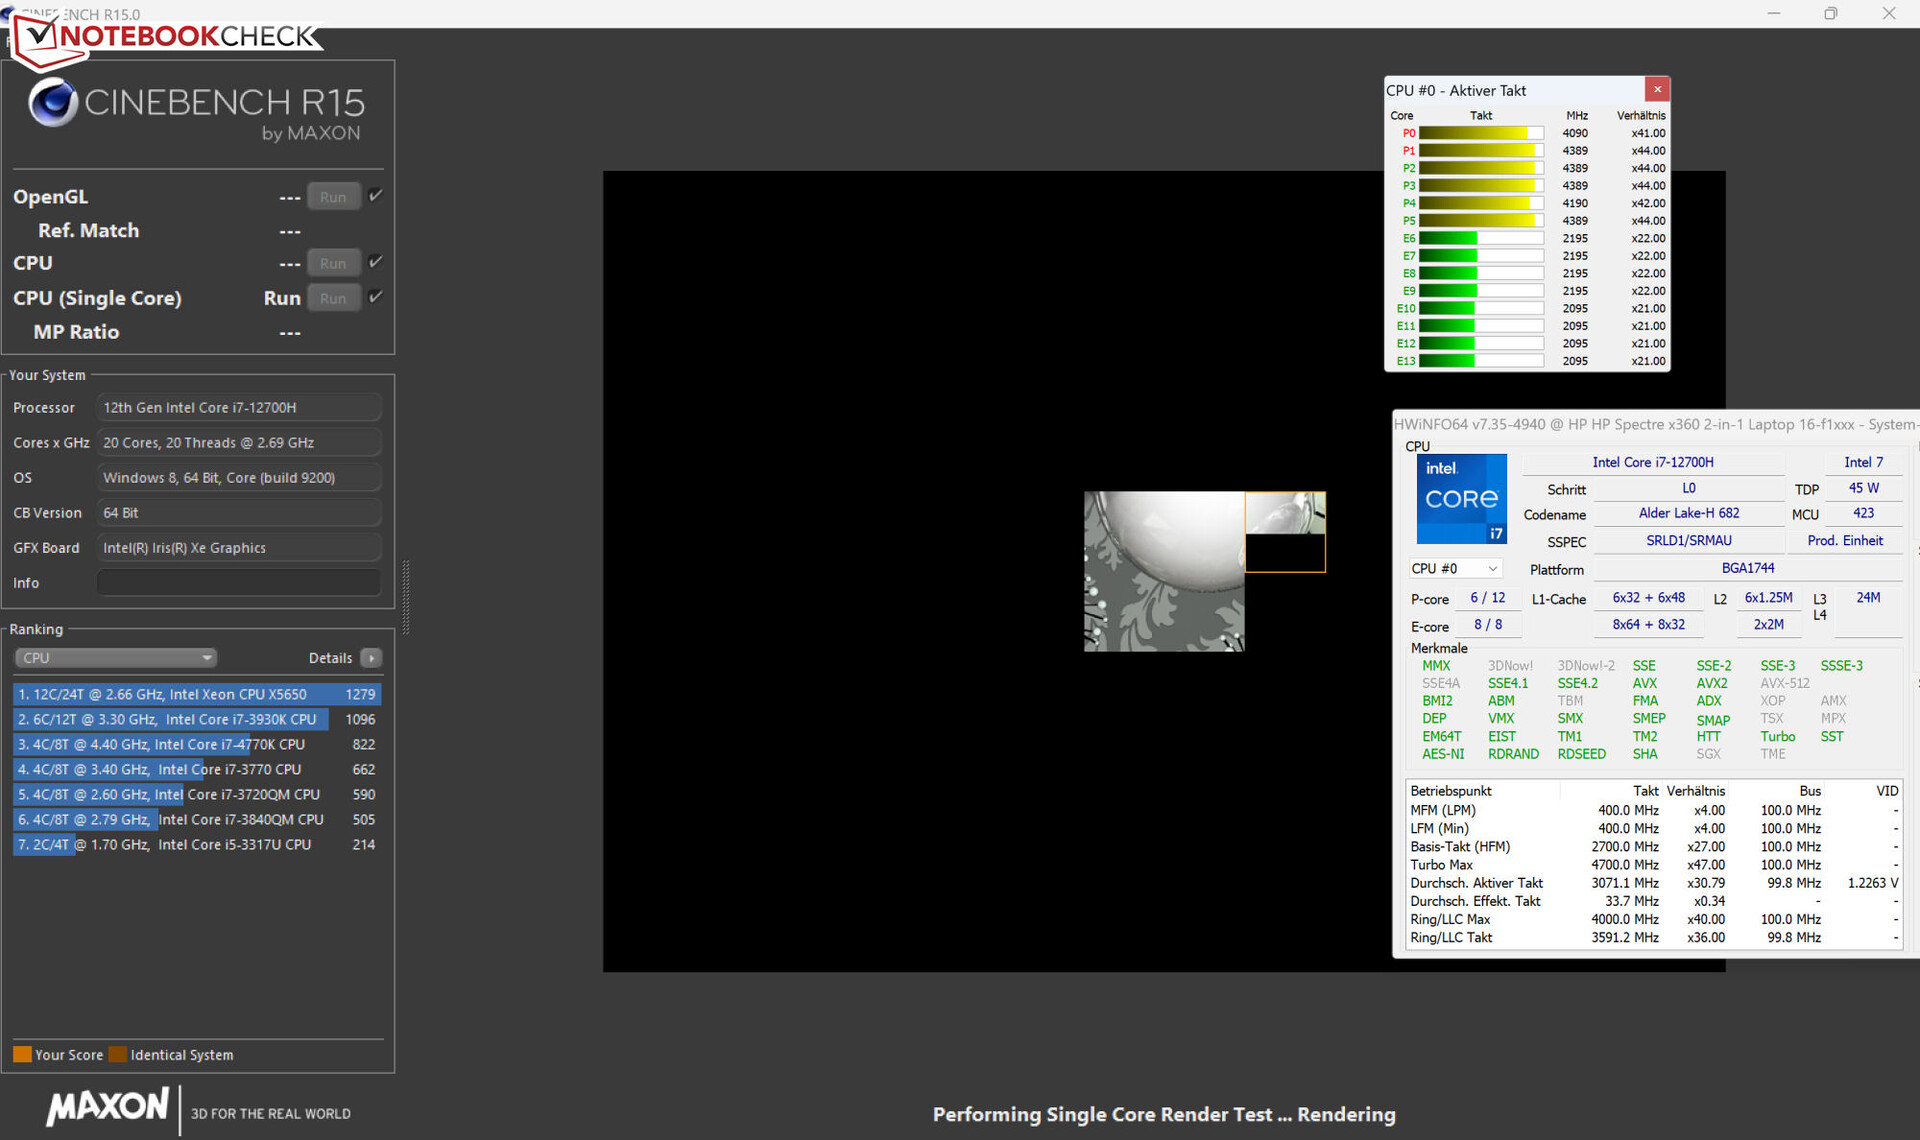Toggle the OpenGL test checkmark

coord(375,196)
